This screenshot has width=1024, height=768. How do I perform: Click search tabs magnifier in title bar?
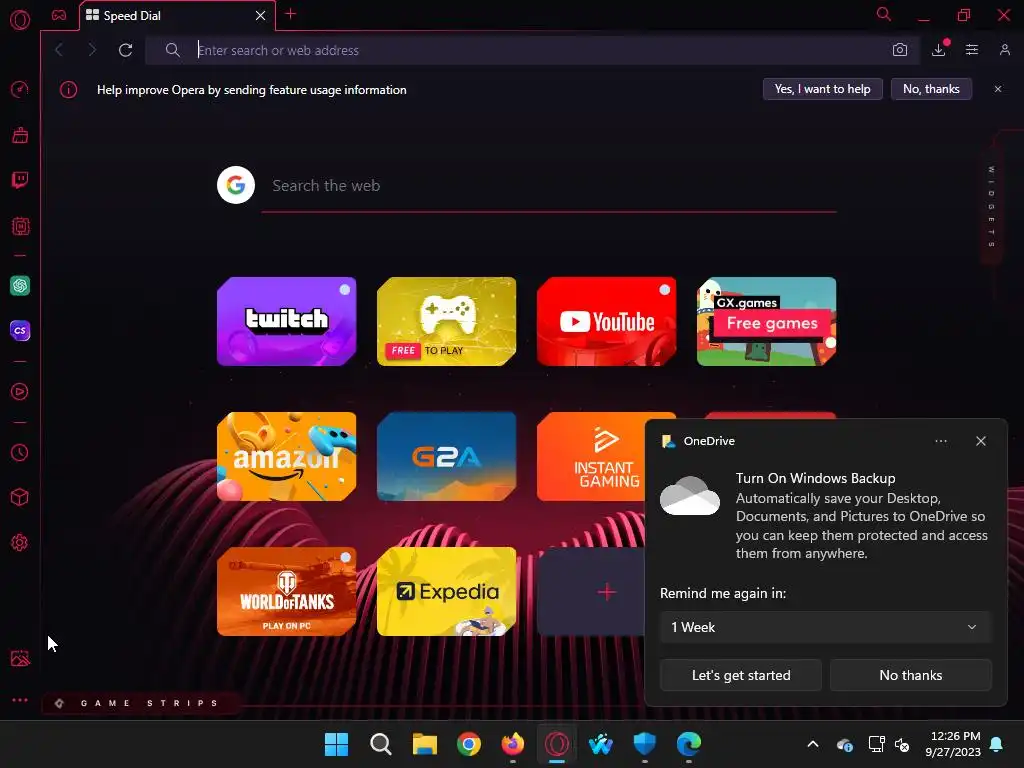pos(884,14)
